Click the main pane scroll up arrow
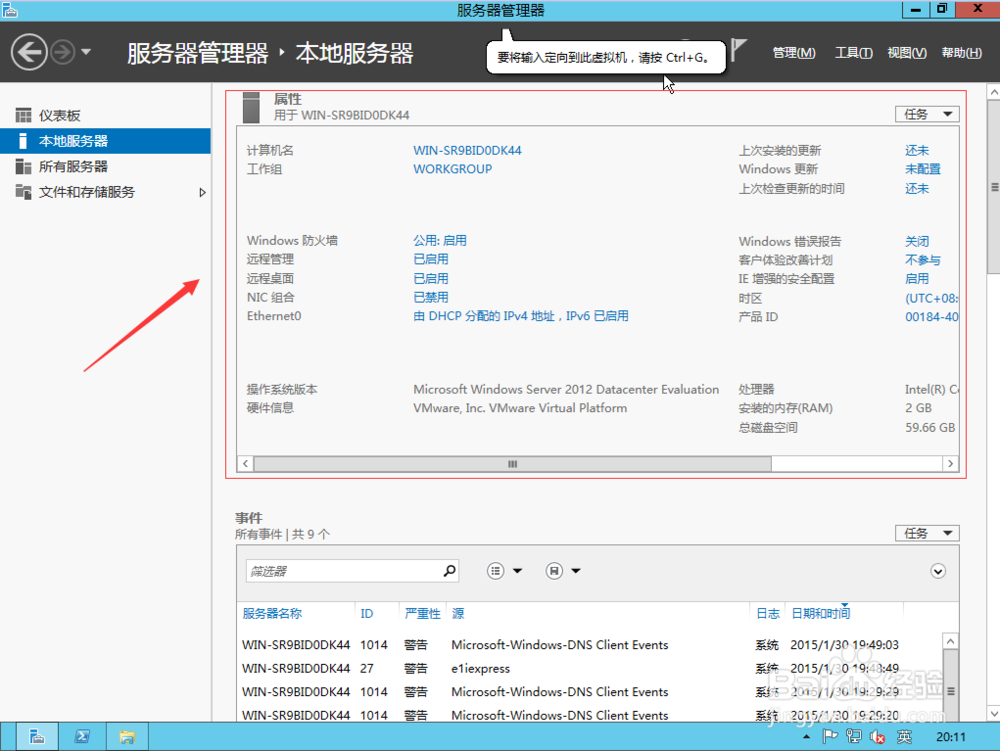This screenshot has height=751, width=1000. pyautogui.click(x=994, y=92)
